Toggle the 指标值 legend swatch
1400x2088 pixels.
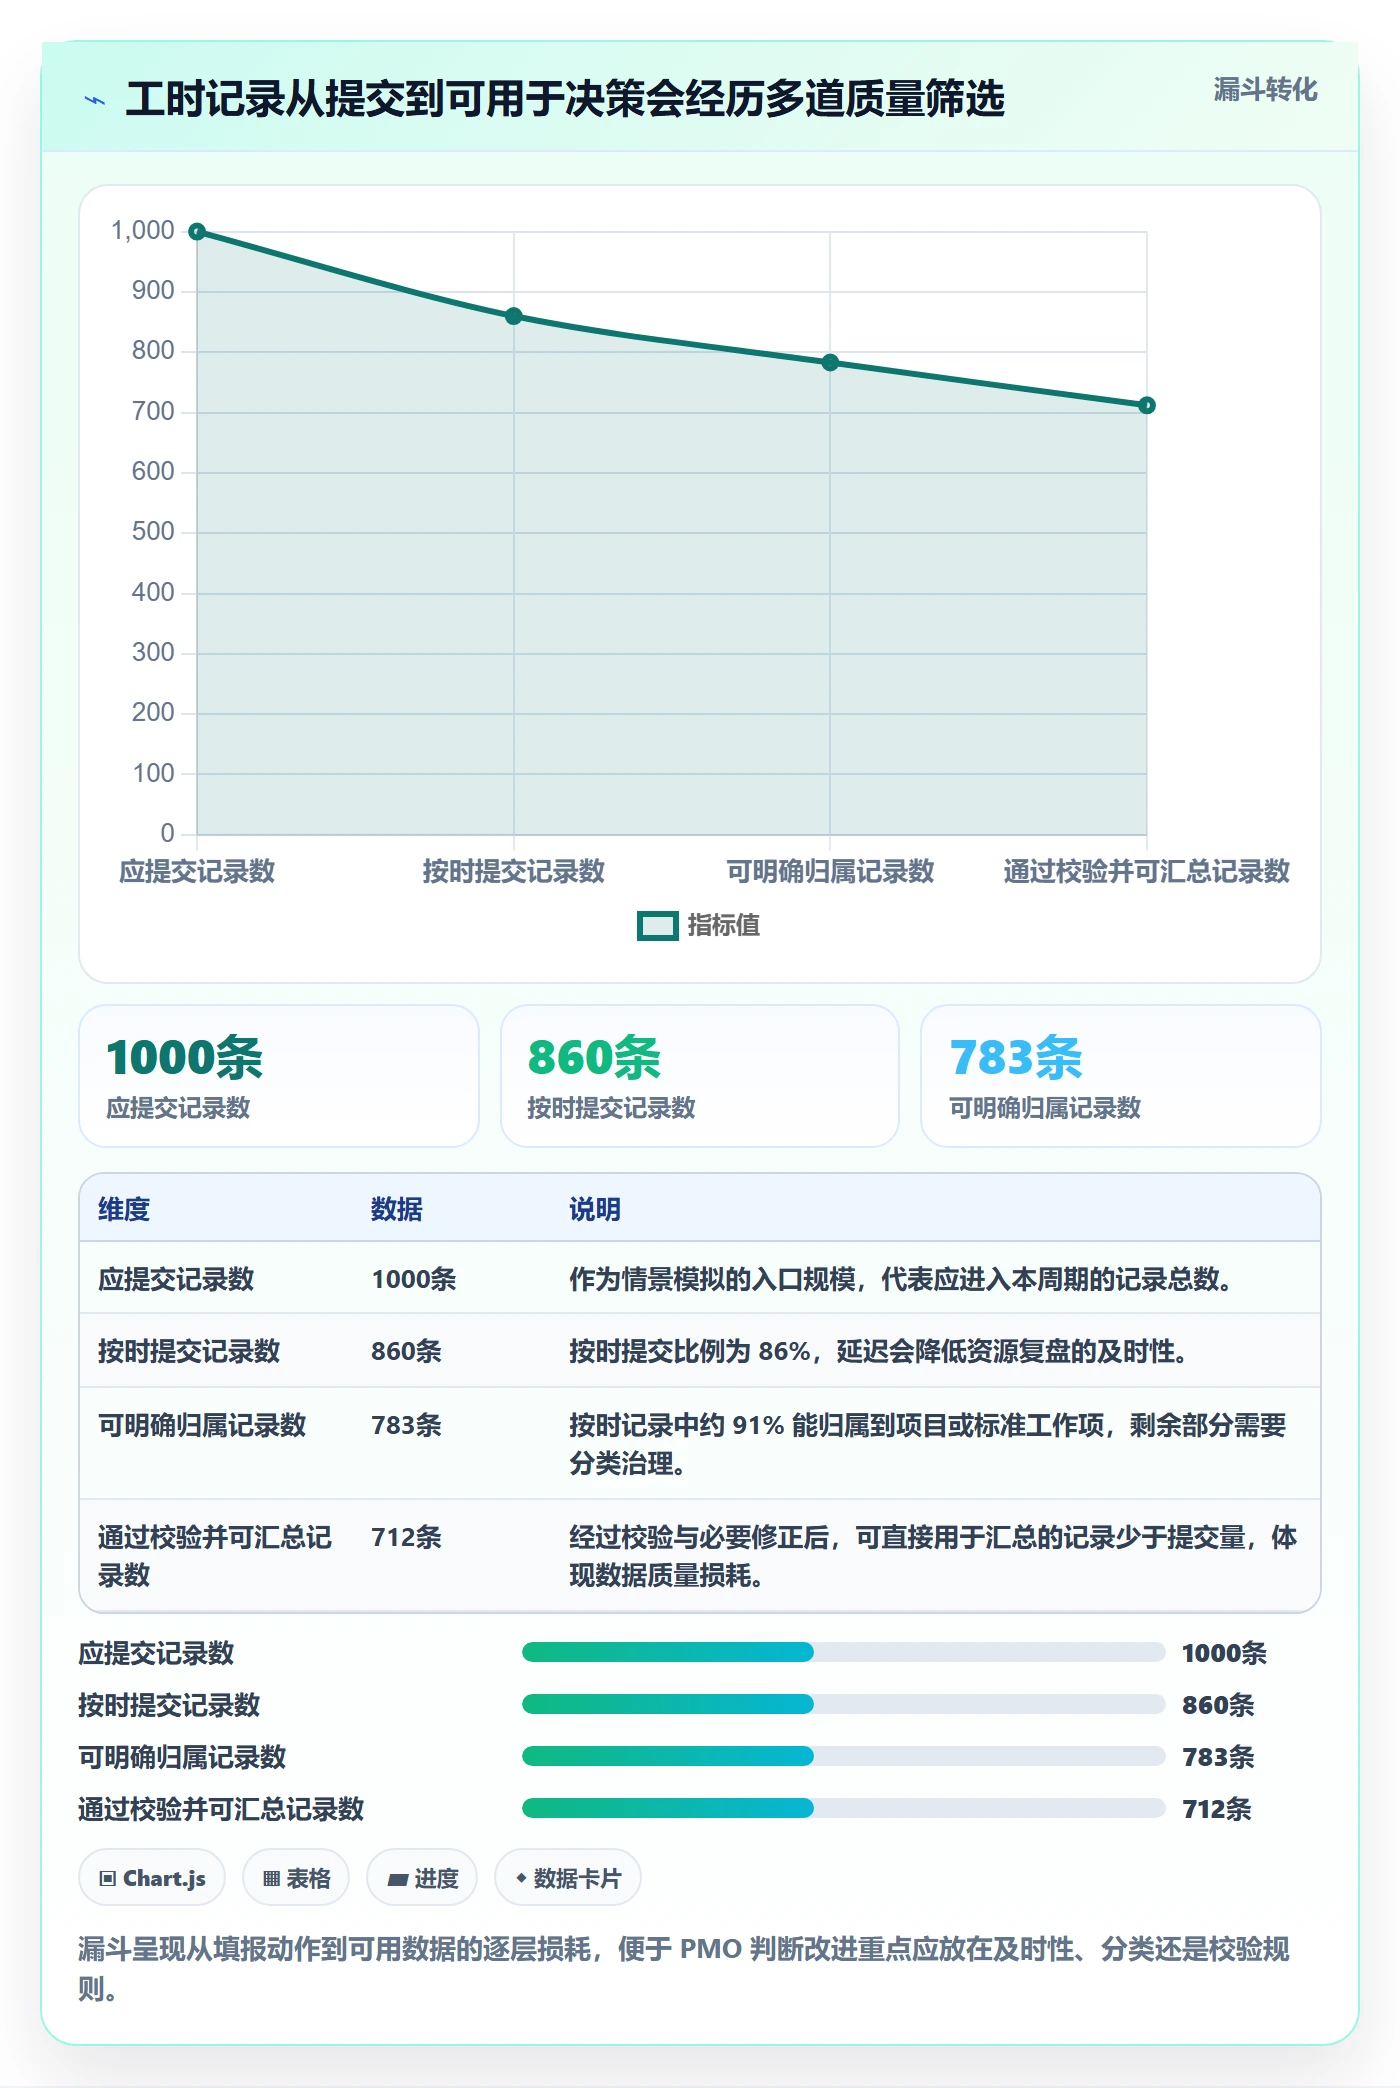coord(657,926)
